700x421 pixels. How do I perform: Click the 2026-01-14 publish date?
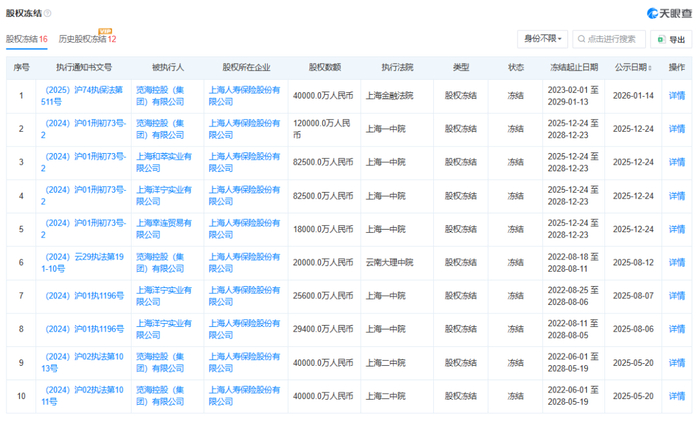[x=633, y=96]
